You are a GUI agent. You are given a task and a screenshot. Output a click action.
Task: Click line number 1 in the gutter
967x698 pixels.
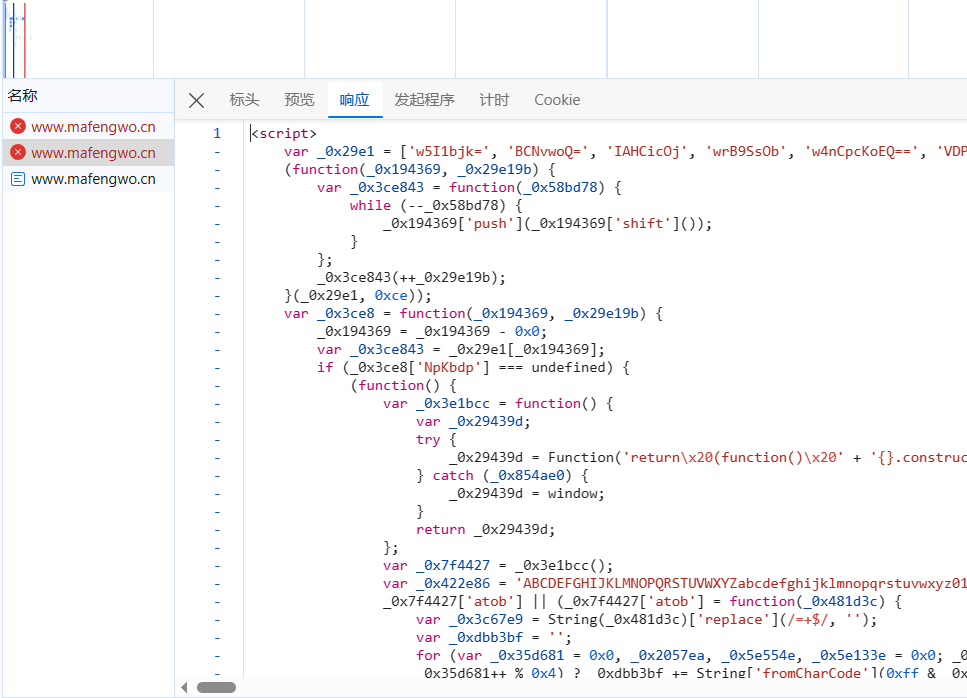(216, 133)
